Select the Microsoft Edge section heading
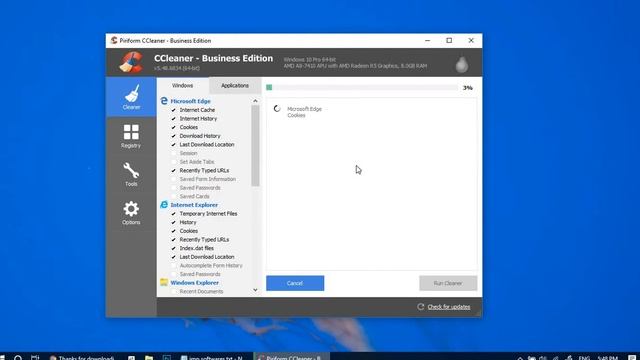Viewport: 640px width, 360px height. click(191, 101)
